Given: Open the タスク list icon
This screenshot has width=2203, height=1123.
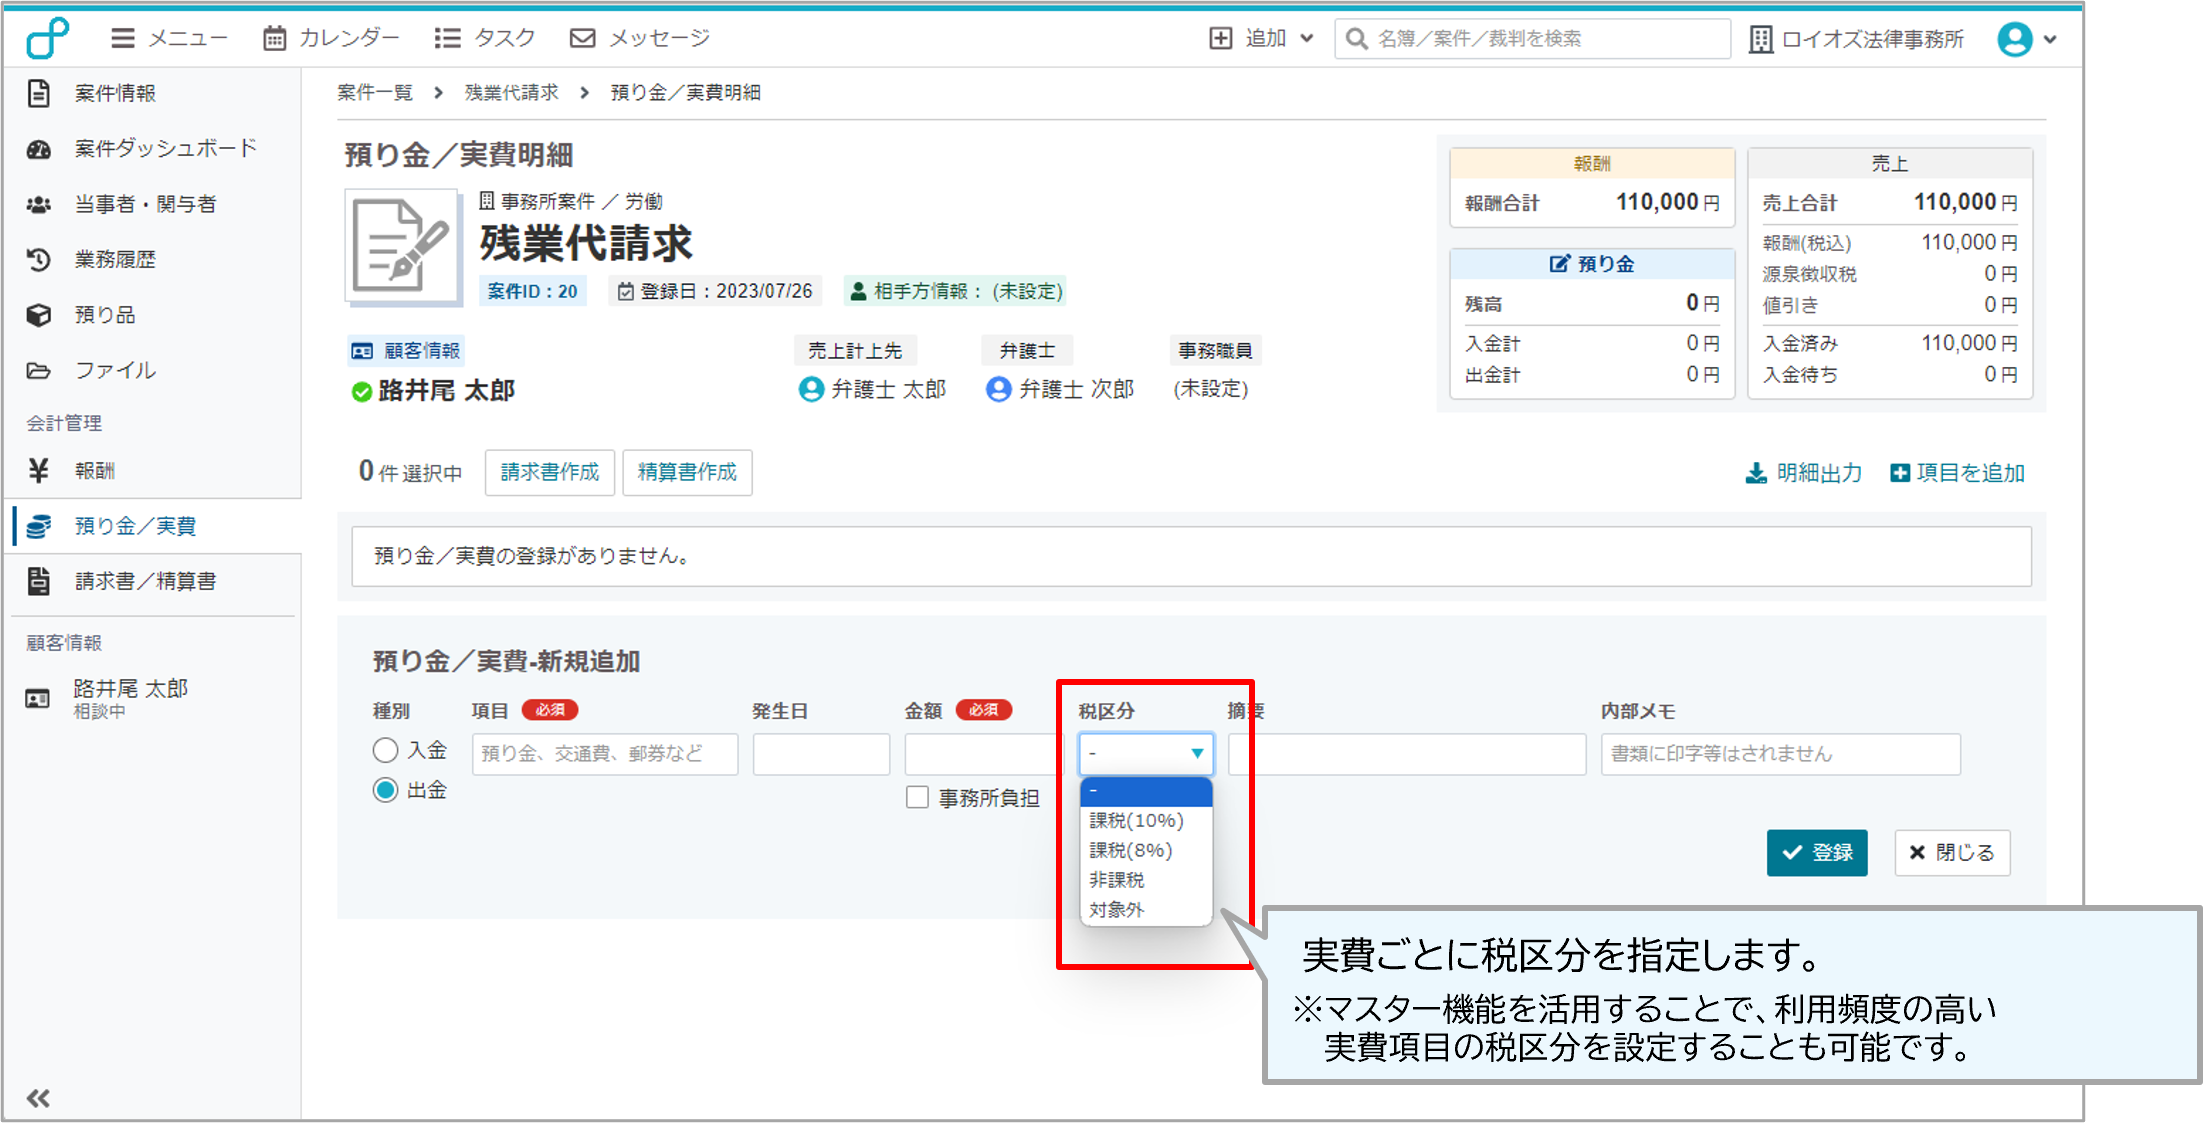Looking at the screenshot, I should coord(447,38).
